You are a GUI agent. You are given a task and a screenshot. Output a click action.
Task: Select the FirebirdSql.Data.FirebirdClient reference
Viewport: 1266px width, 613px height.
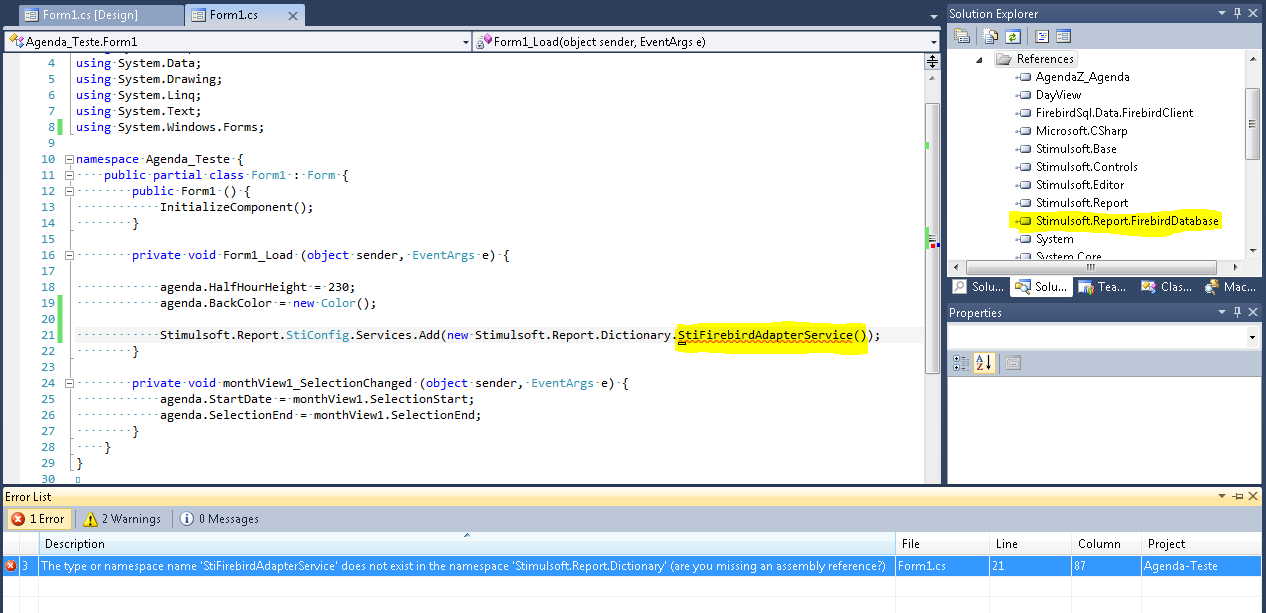click(x=1114, y=113)
